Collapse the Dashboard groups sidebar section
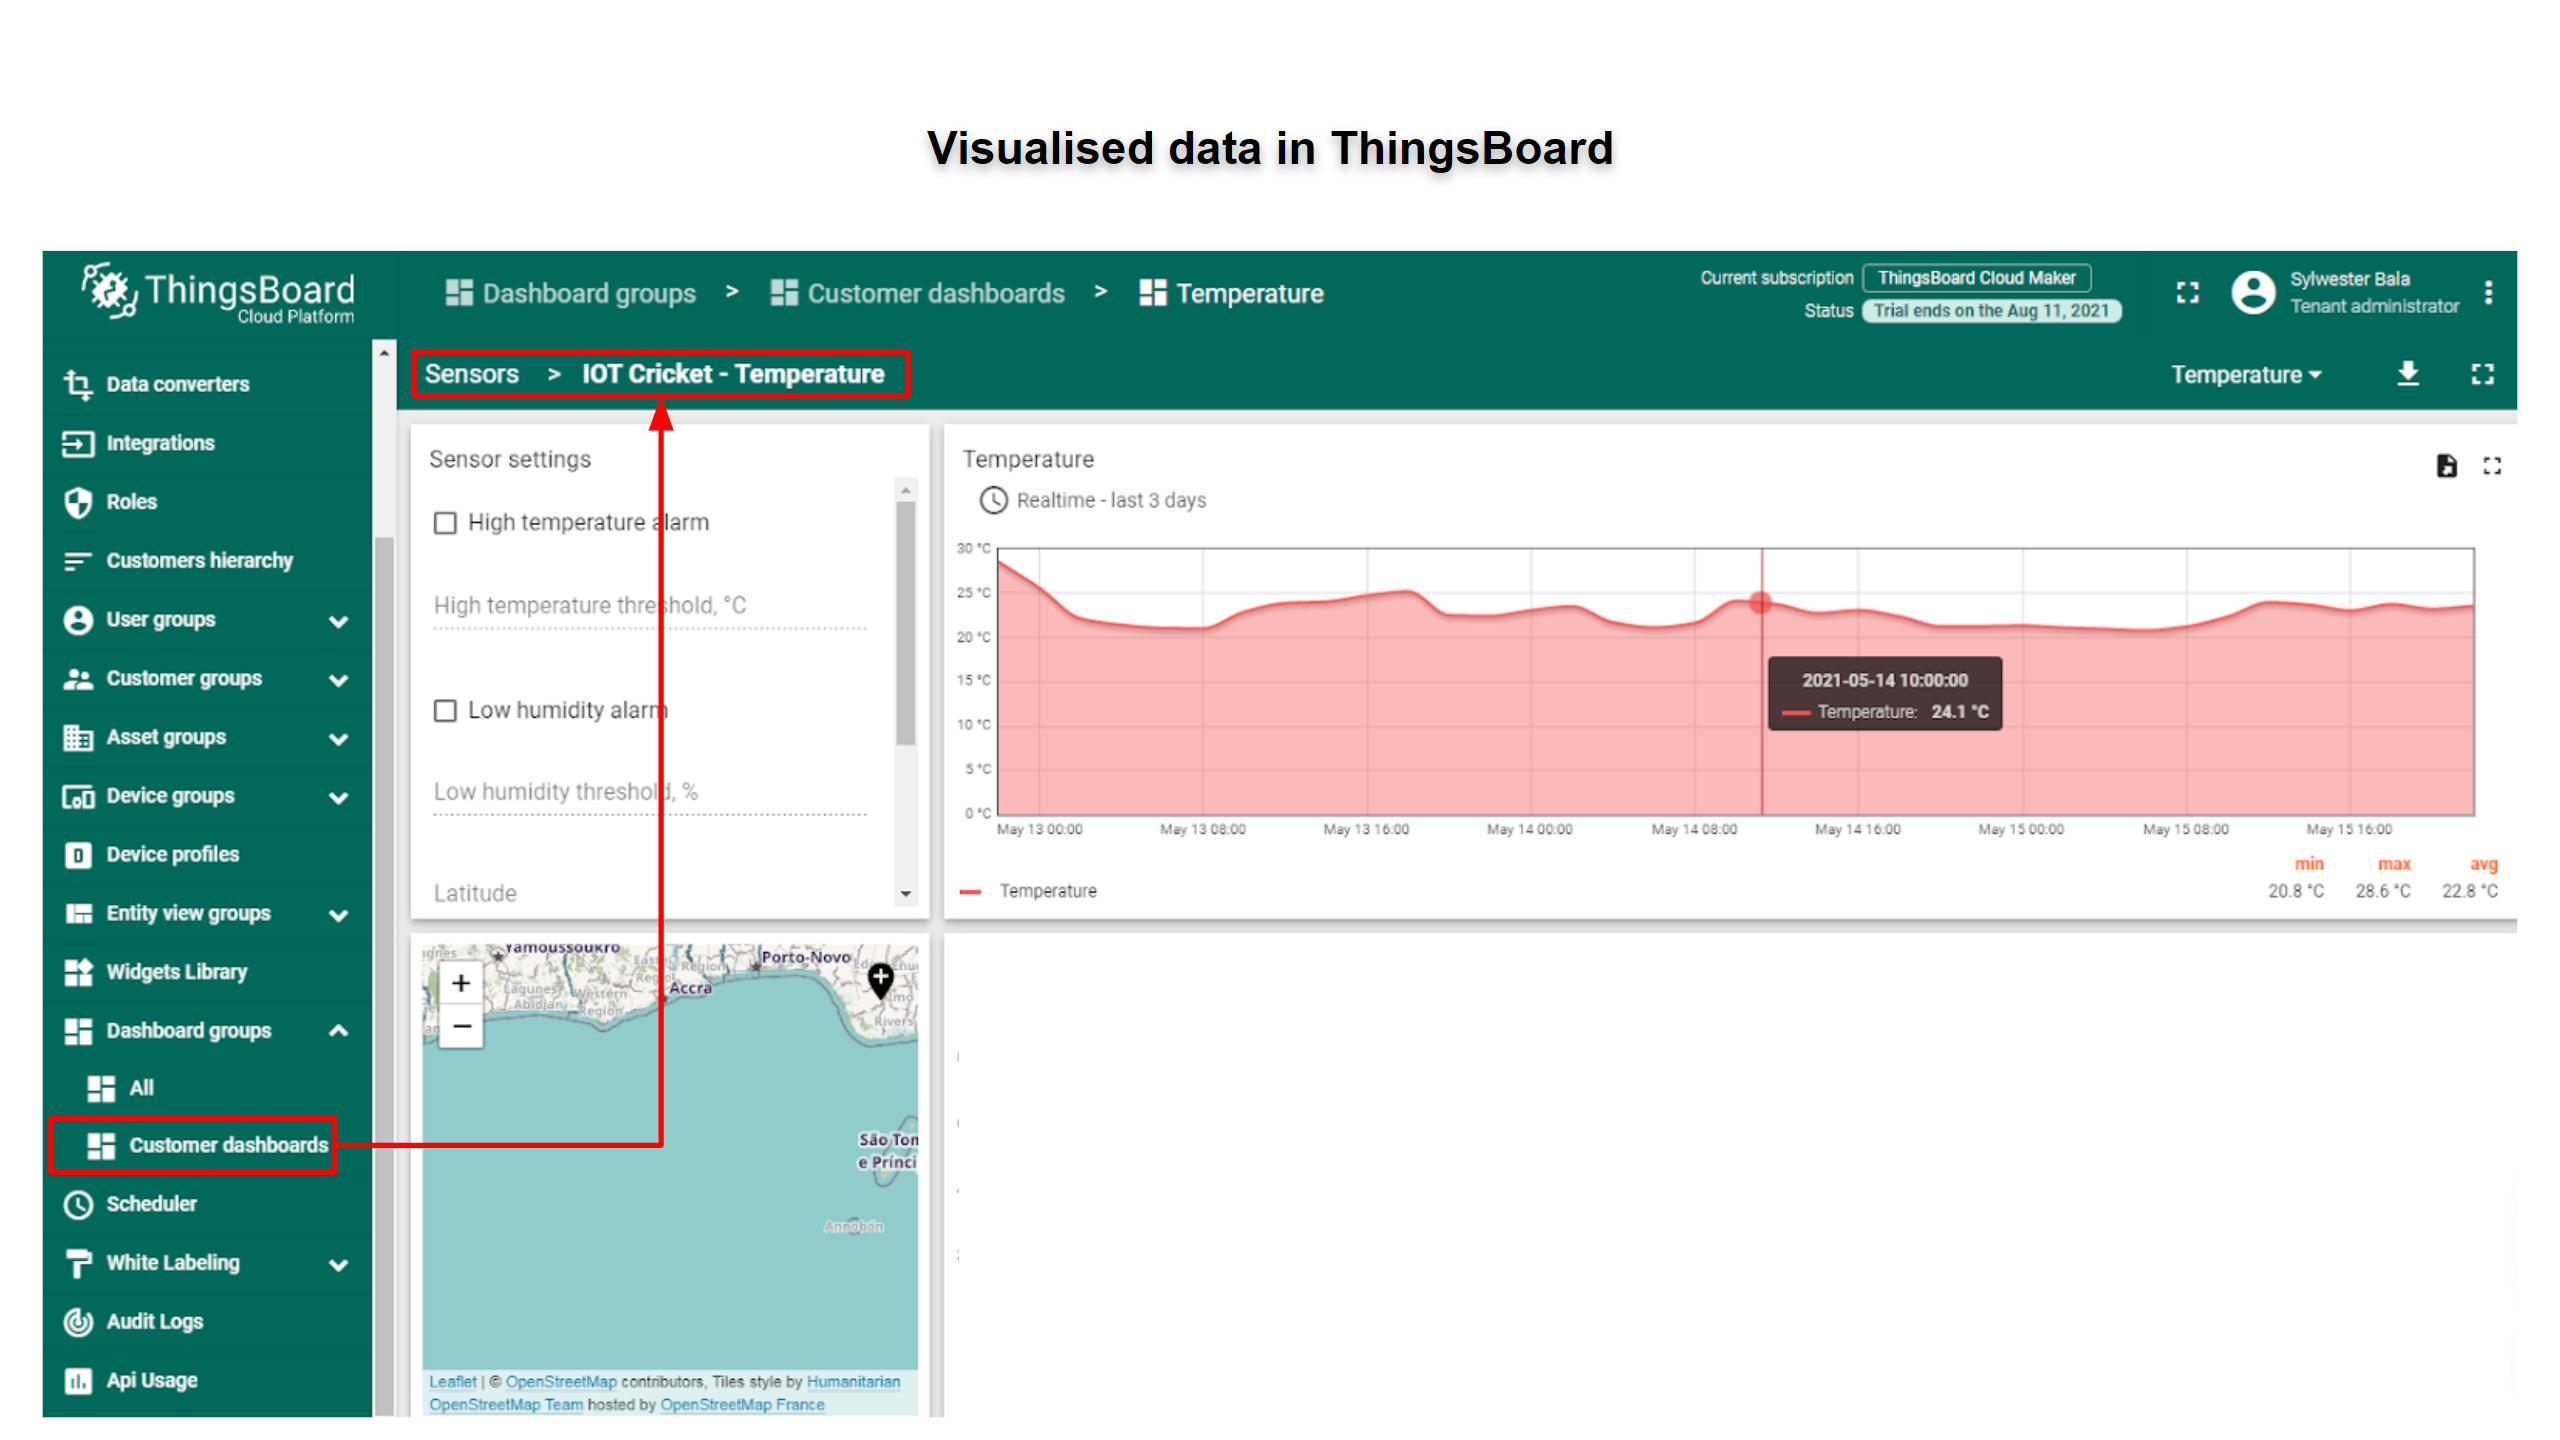2560x1440 pixels. [339, 1031]
